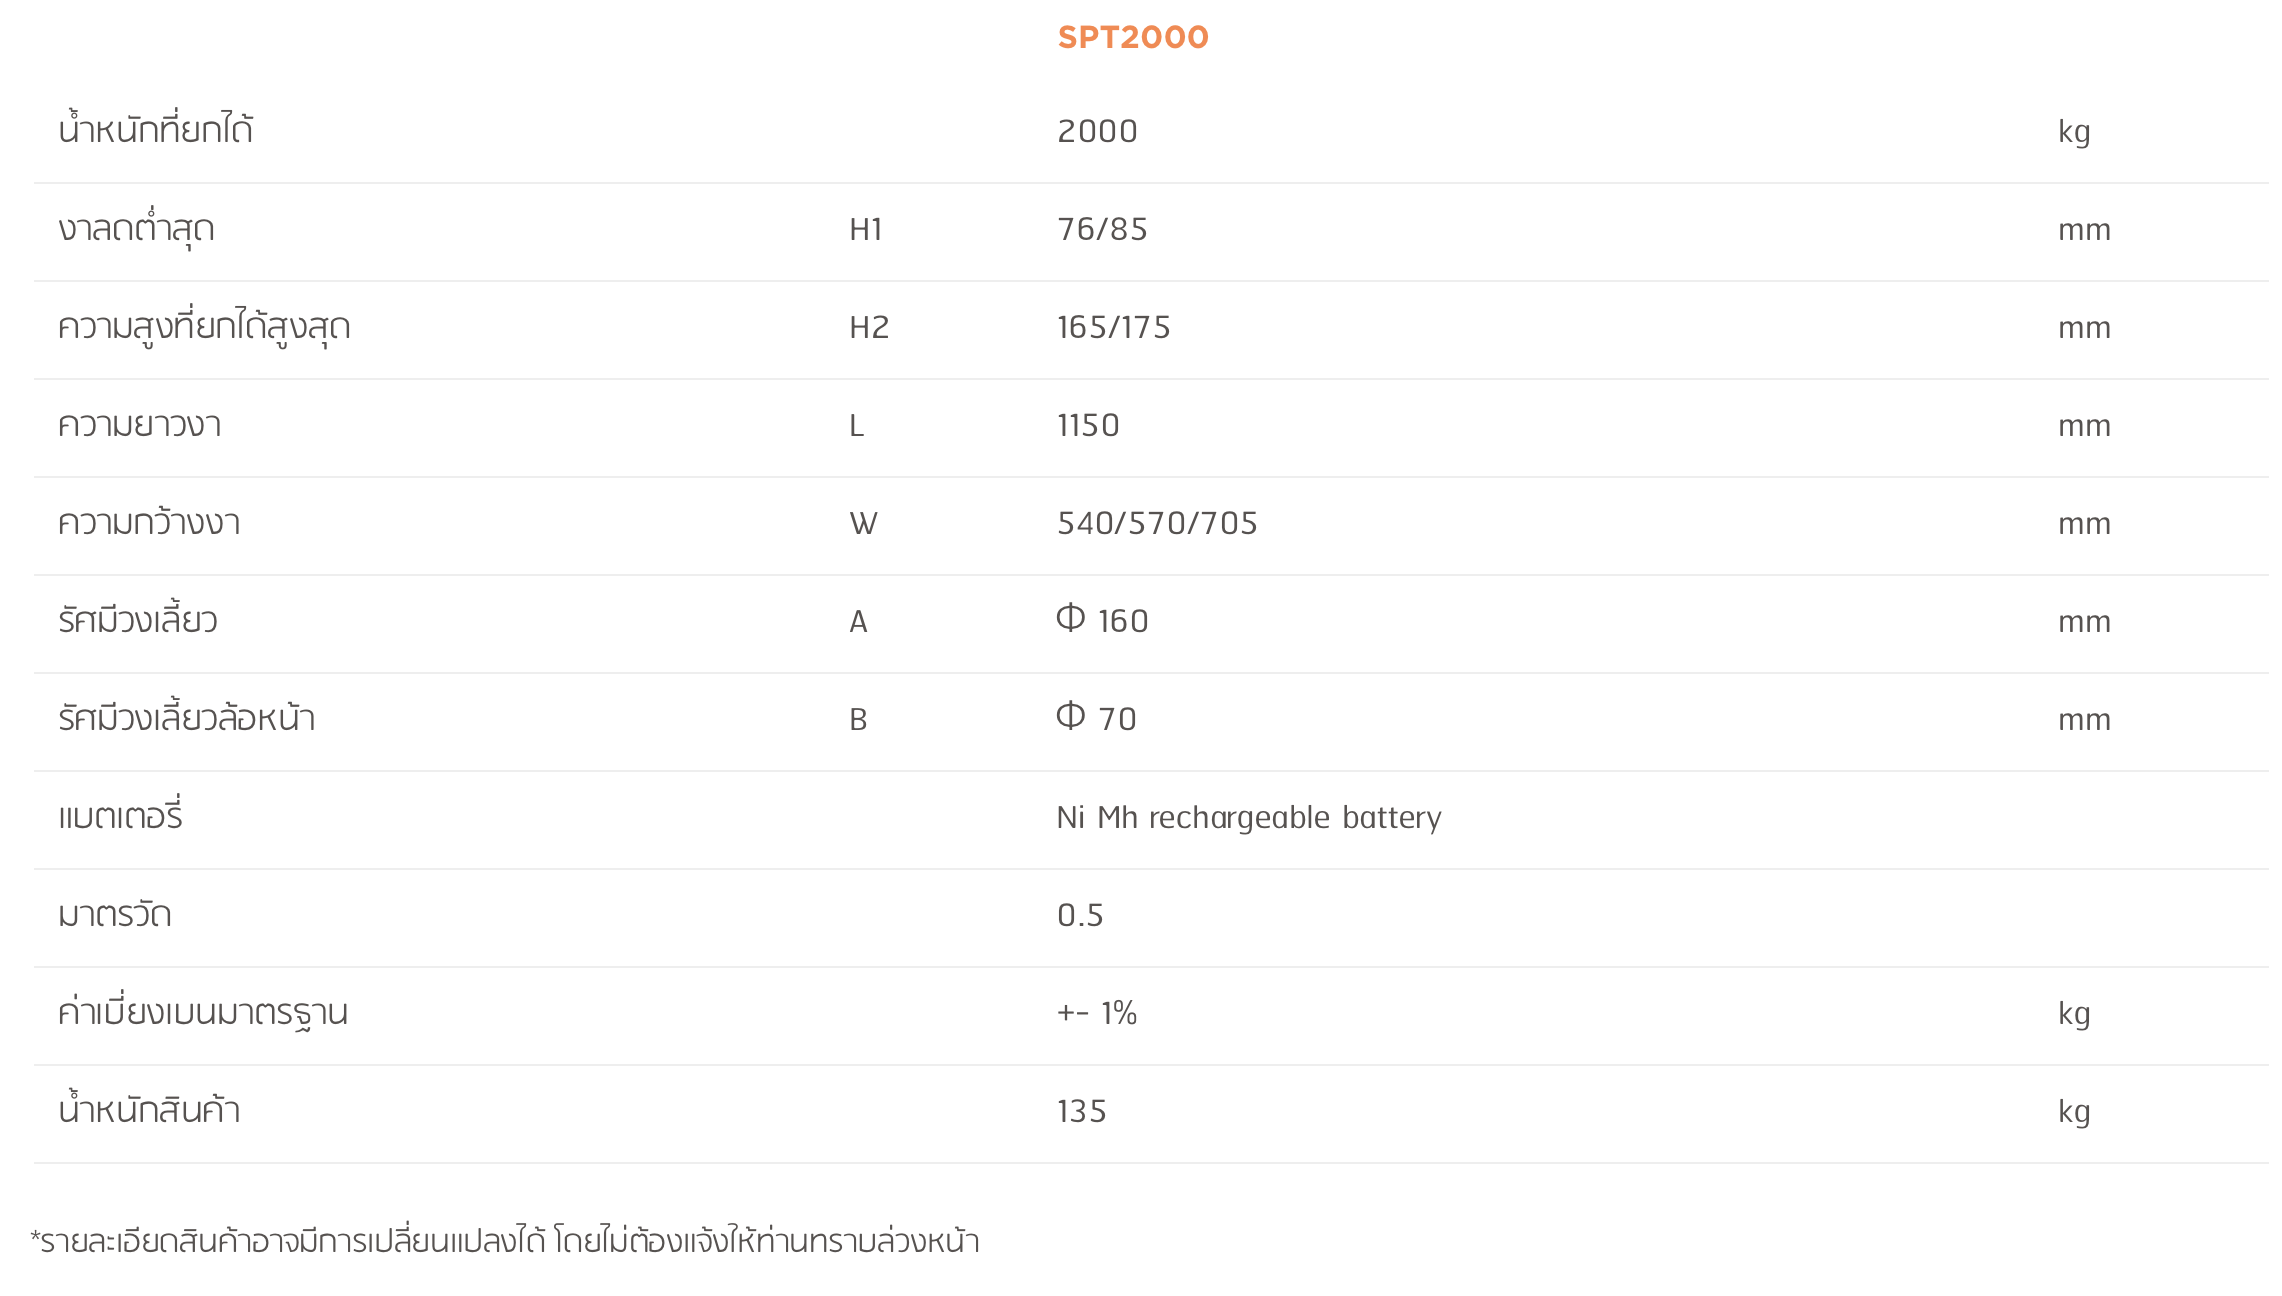
Task: Click the Ni Mh rechargeable battery text
Action: pyautogui.click(x=1248, y=818)
